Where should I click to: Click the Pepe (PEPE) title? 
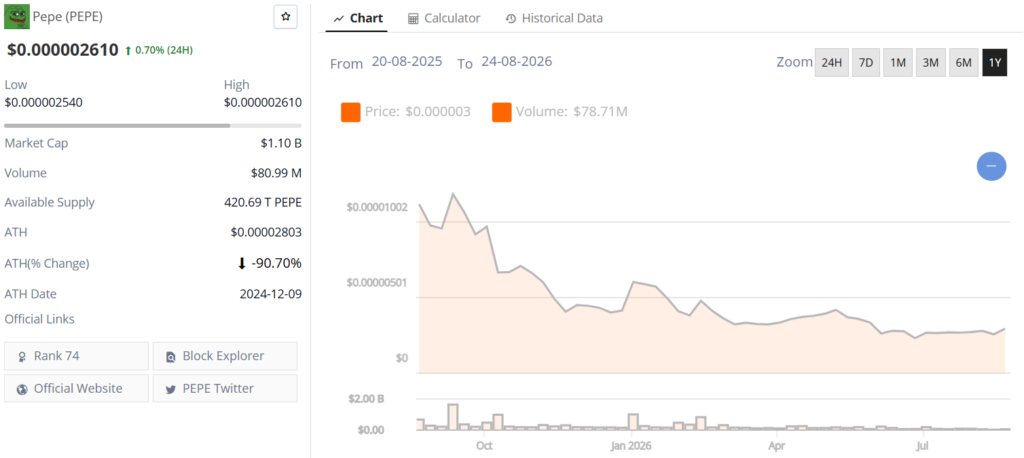[x=68, y=16]
